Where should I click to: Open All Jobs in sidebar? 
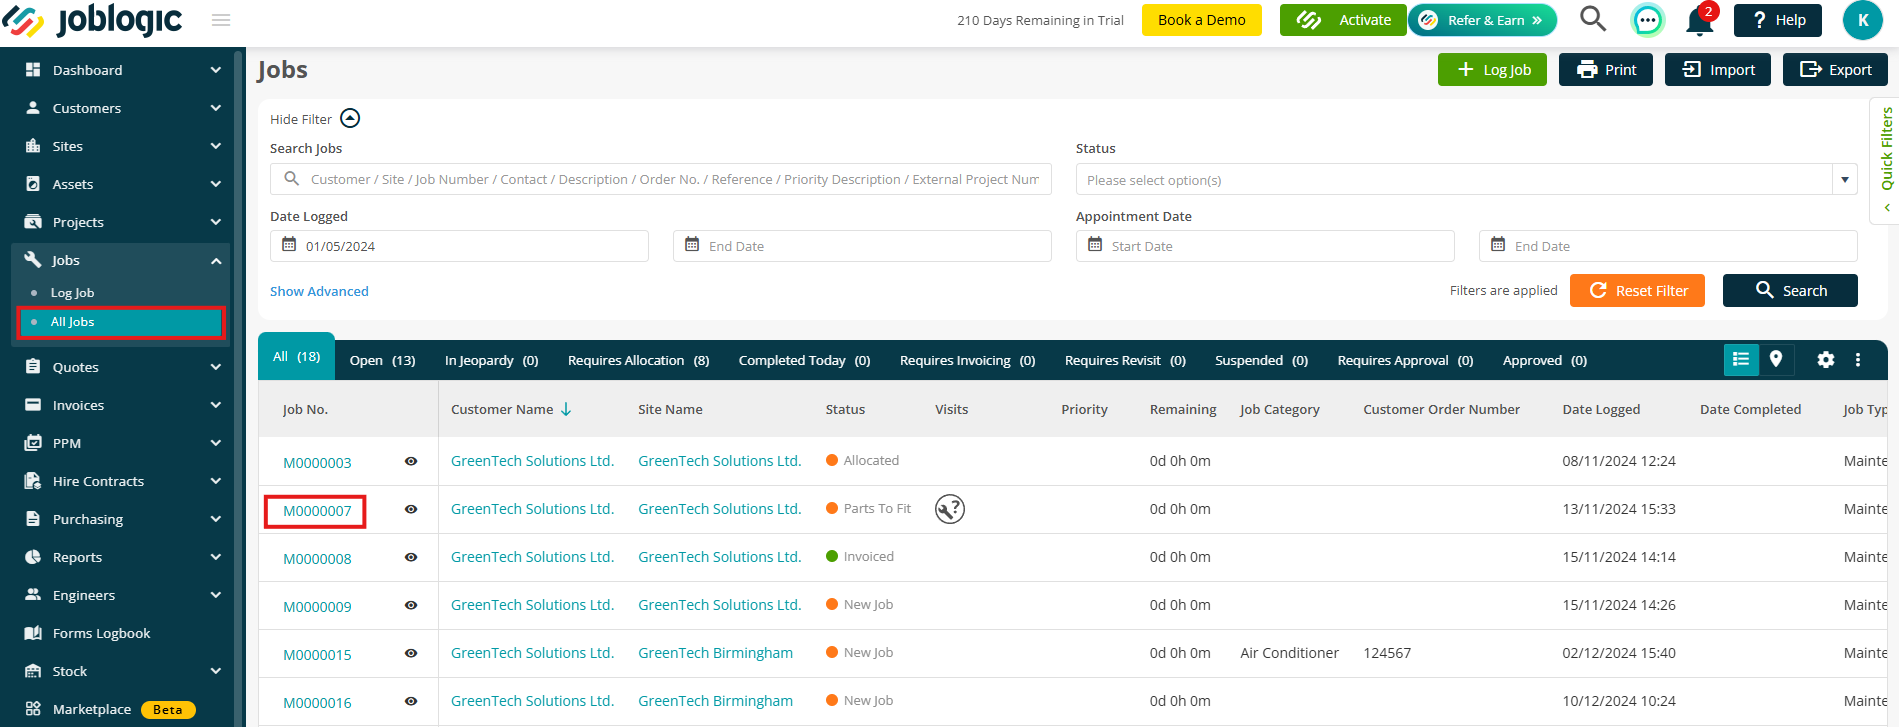[121, 322]
